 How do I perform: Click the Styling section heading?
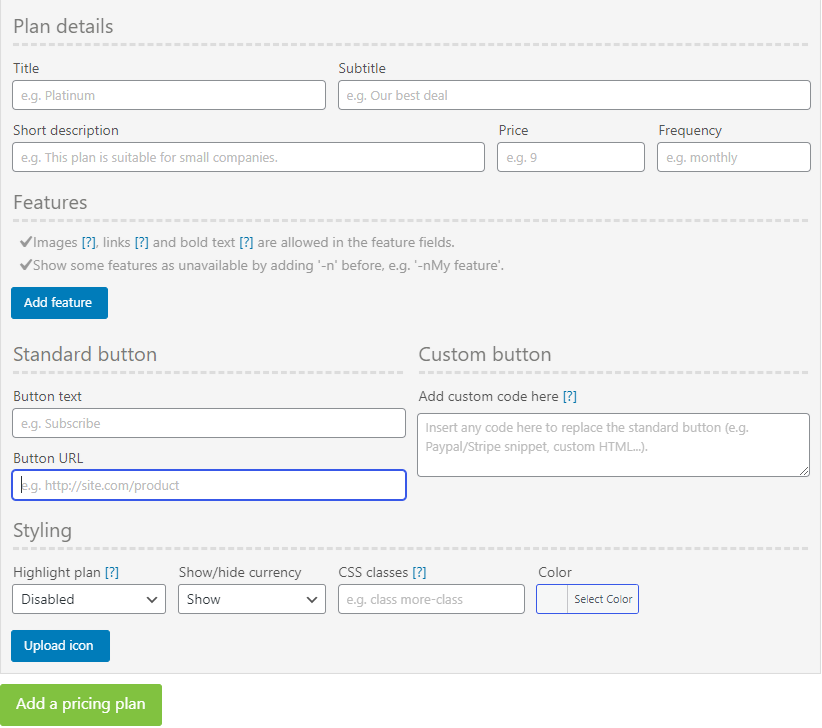[x=42, y=531]
